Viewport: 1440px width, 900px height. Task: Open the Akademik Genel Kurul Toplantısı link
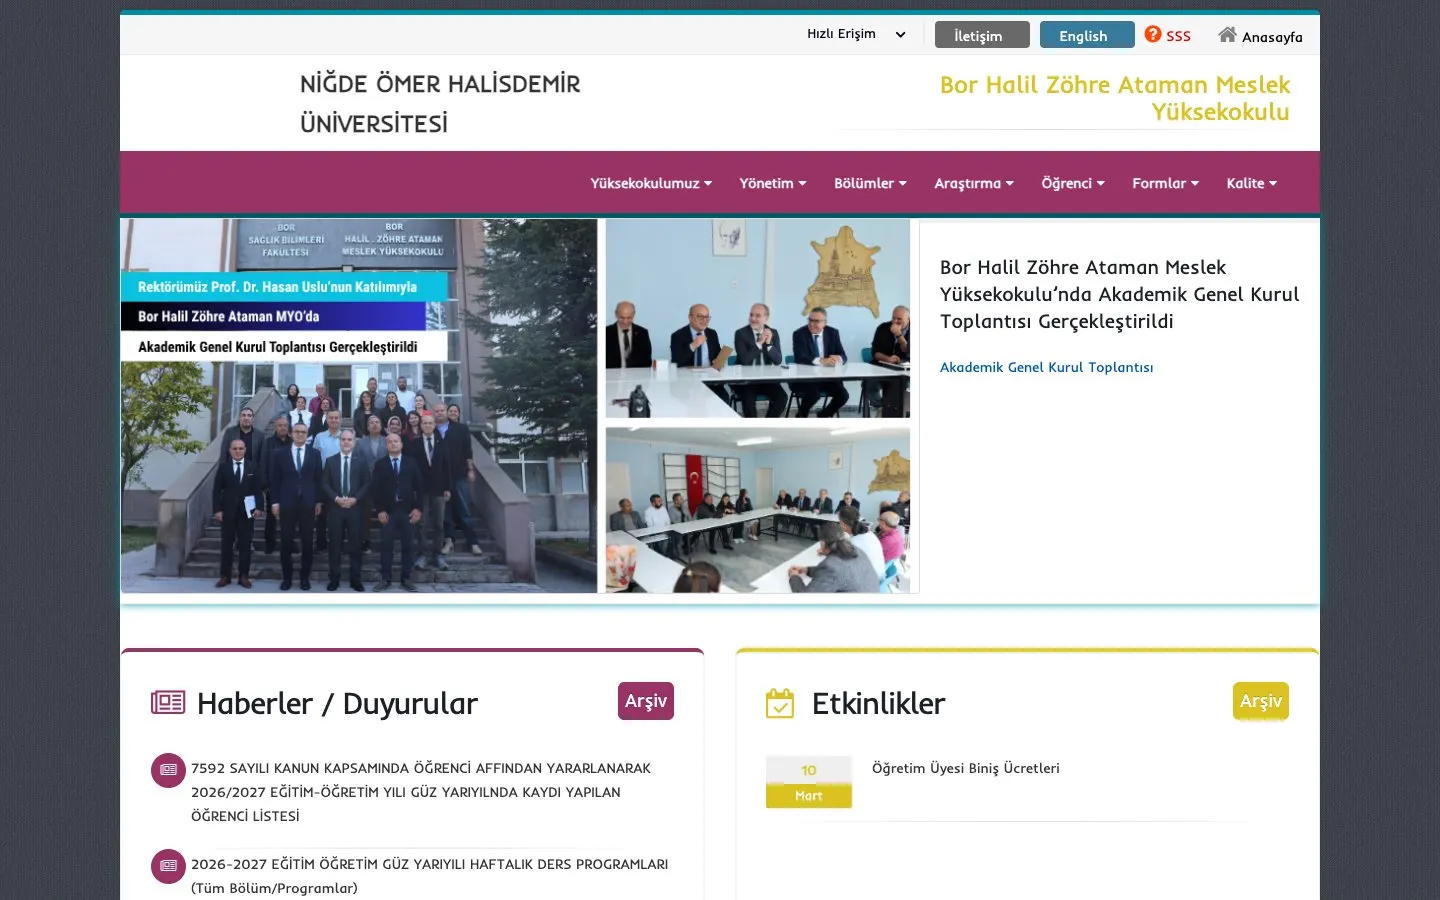(1046, 367)
